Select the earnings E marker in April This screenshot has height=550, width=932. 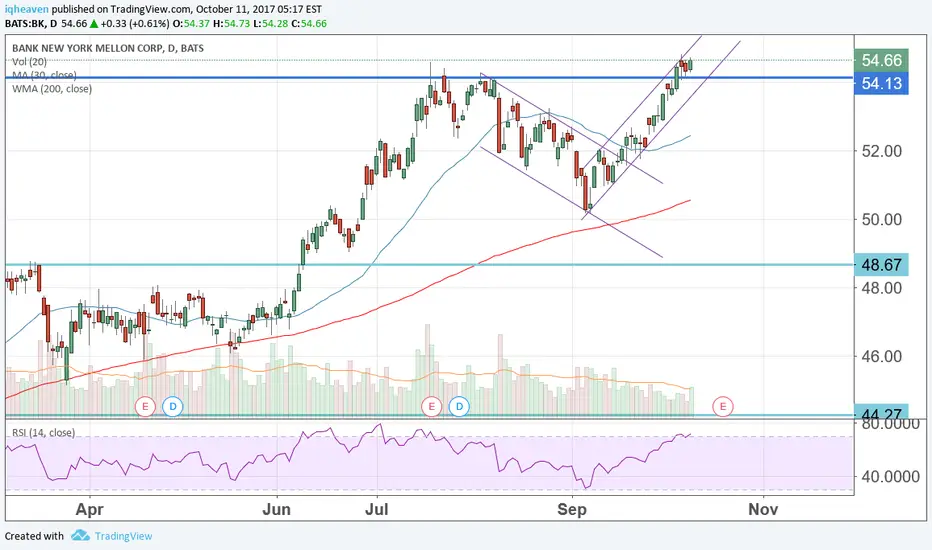pos(145,407)
